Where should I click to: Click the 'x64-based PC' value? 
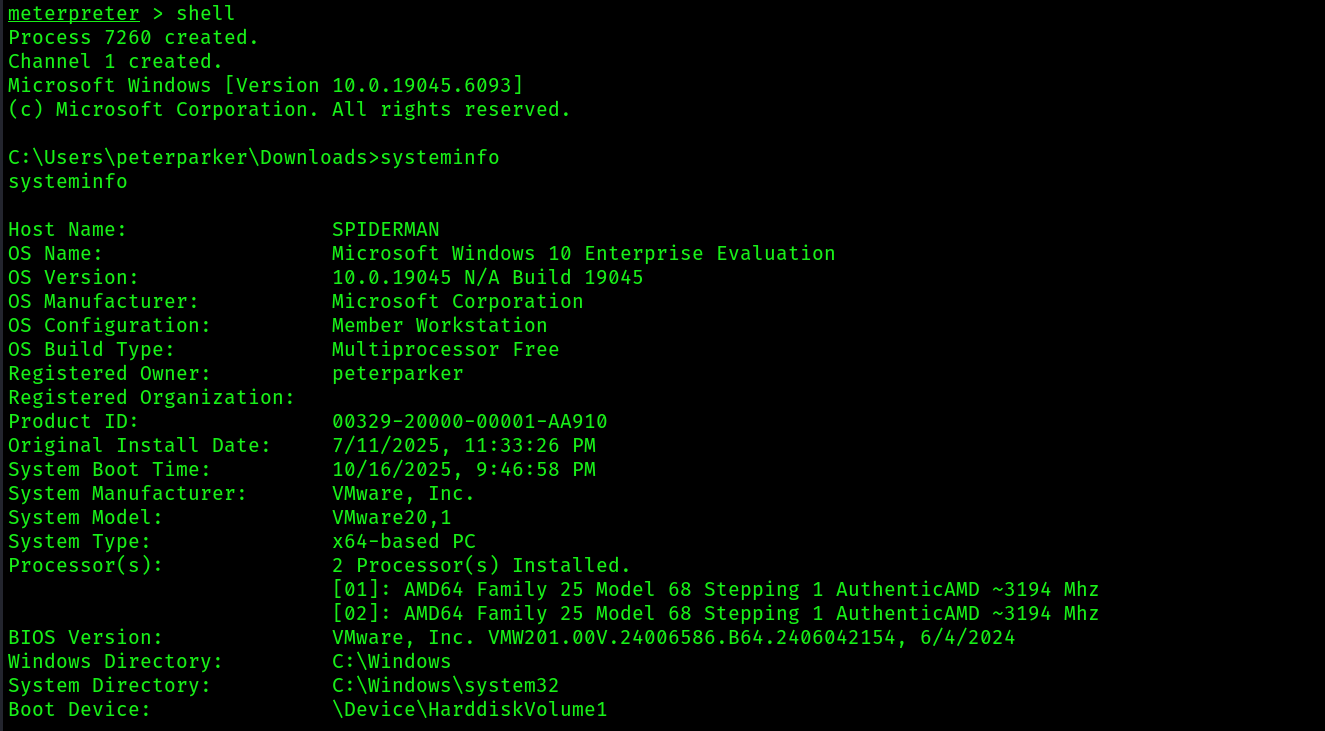pyautogui.click(x=404, y=542)
